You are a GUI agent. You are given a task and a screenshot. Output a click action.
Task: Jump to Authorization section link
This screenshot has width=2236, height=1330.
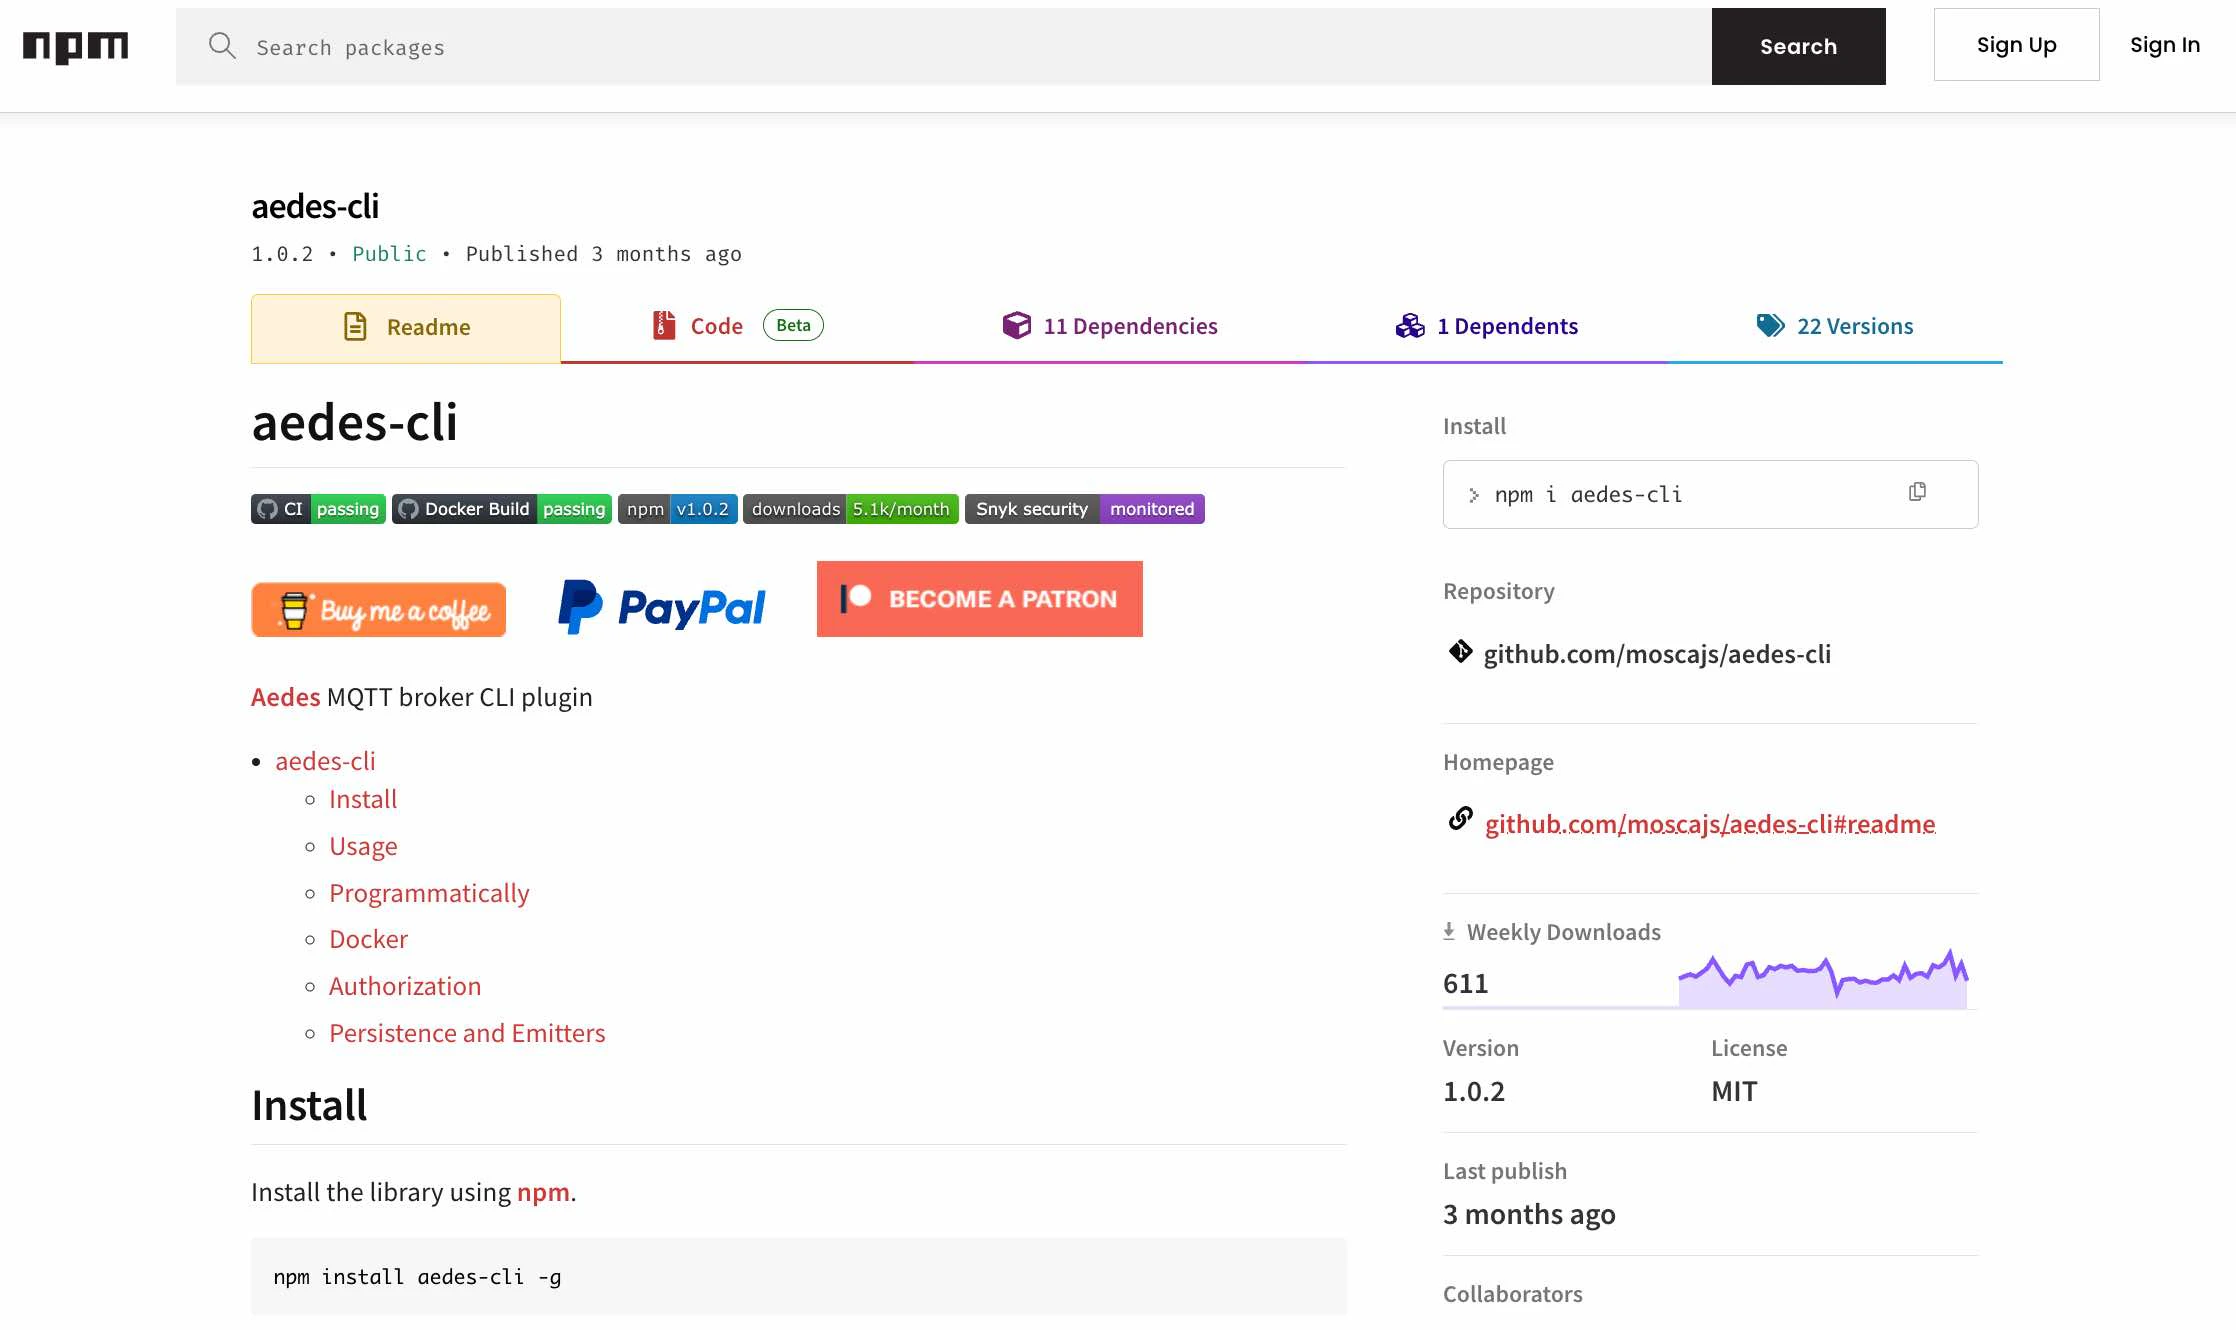pos(405,986)
